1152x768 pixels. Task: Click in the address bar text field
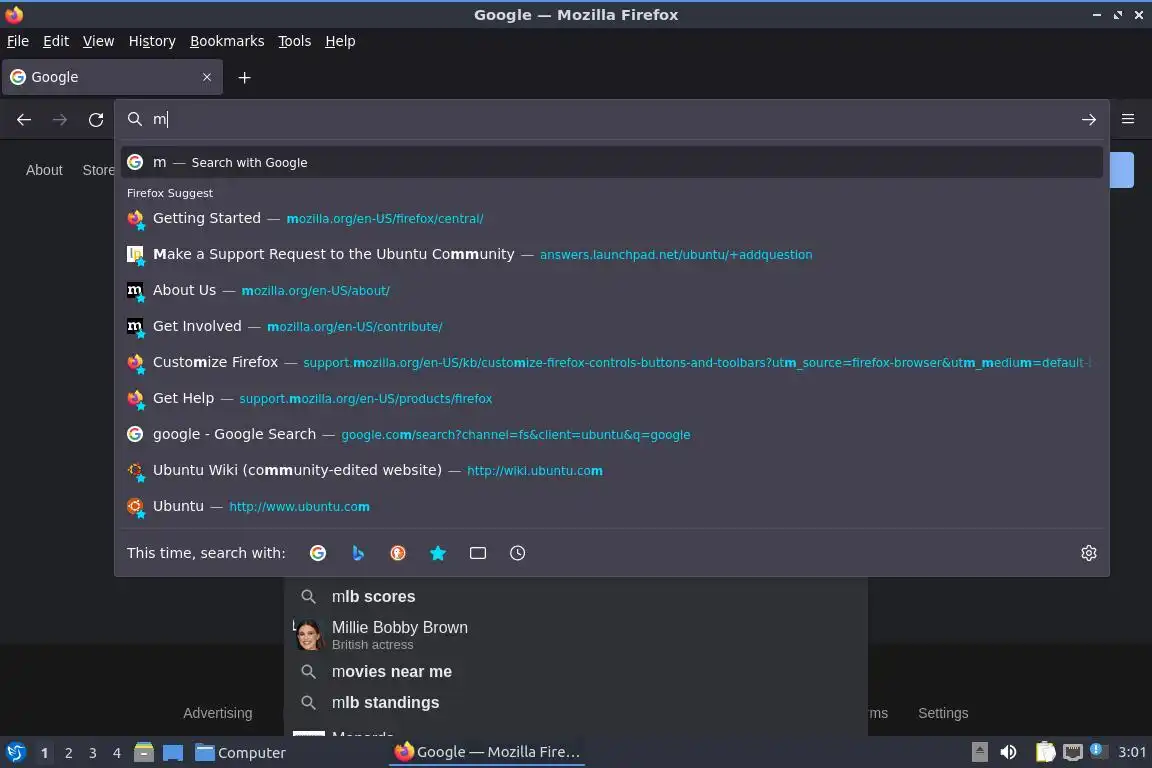(x=610, y=119)
